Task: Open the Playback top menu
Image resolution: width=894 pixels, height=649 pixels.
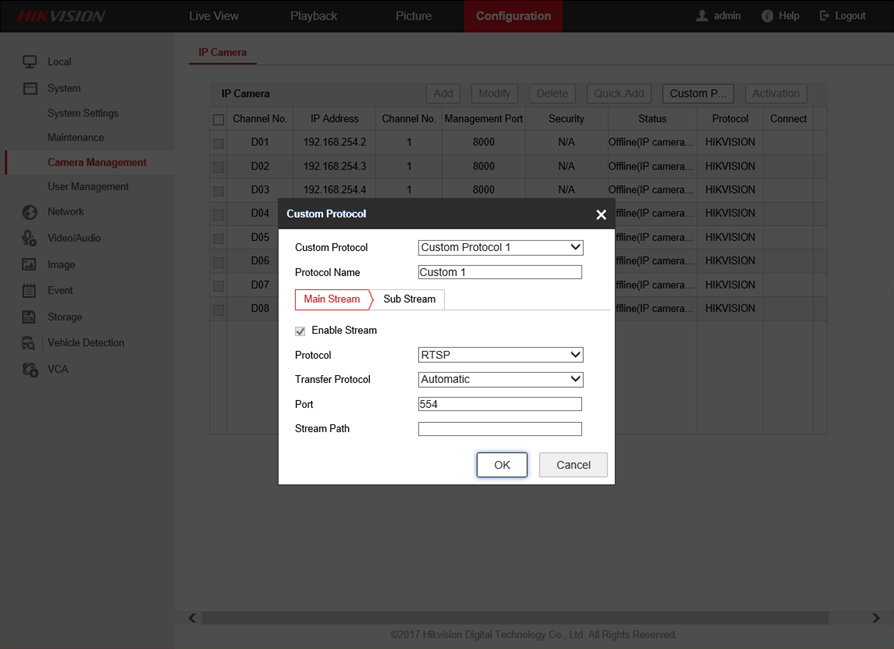Action: tap(314, 16)
